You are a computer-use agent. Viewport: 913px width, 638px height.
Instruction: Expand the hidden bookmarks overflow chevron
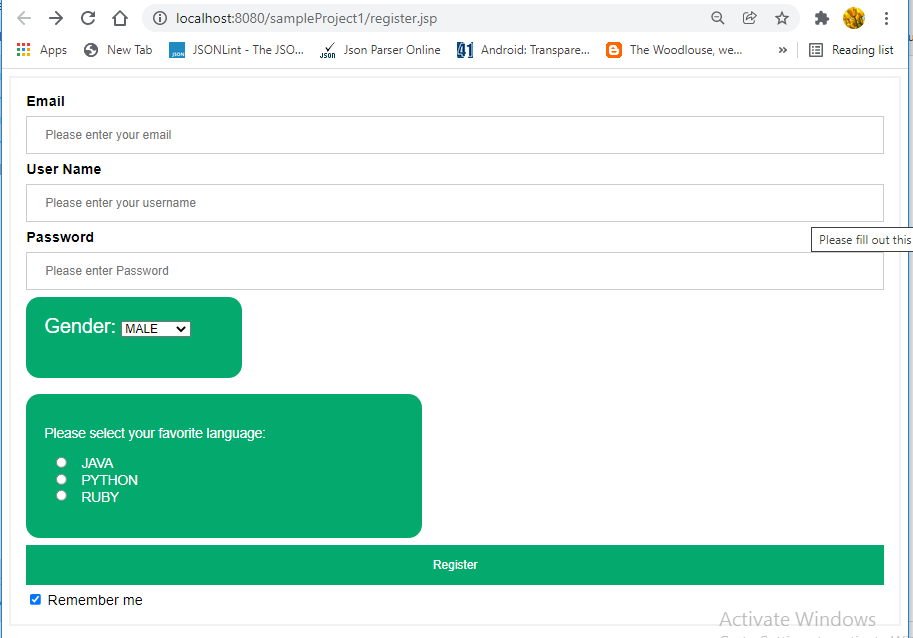click(782, 50)
